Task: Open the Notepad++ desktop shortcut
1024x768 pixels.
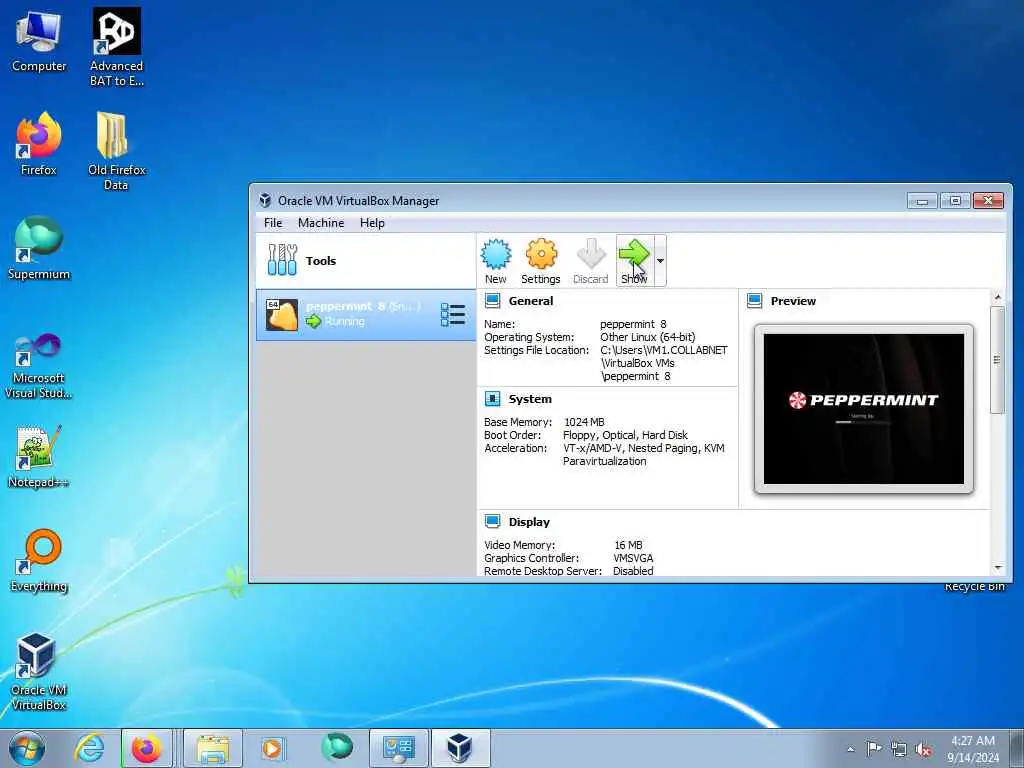Action: [x=39, y=457]
